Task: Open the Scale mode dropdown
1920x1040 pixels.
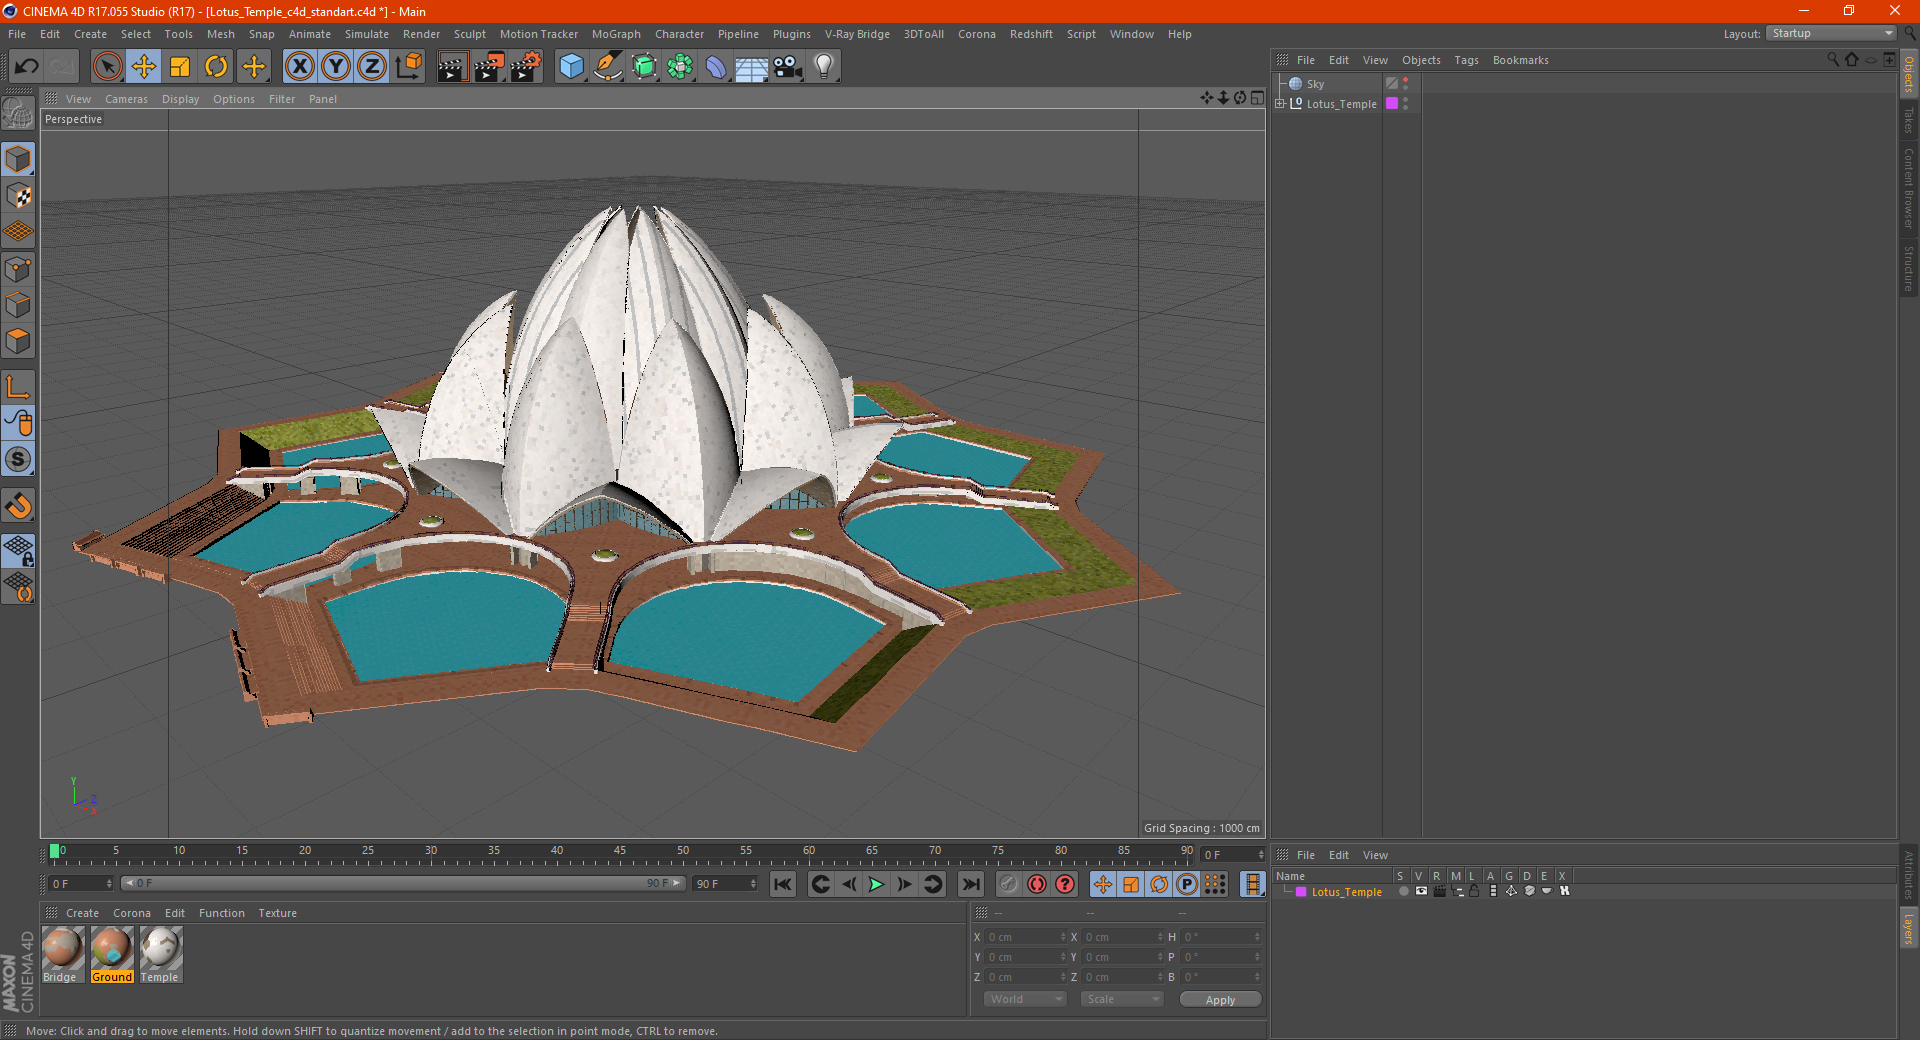Action: pyautogui.click(x=1121, y=999)
